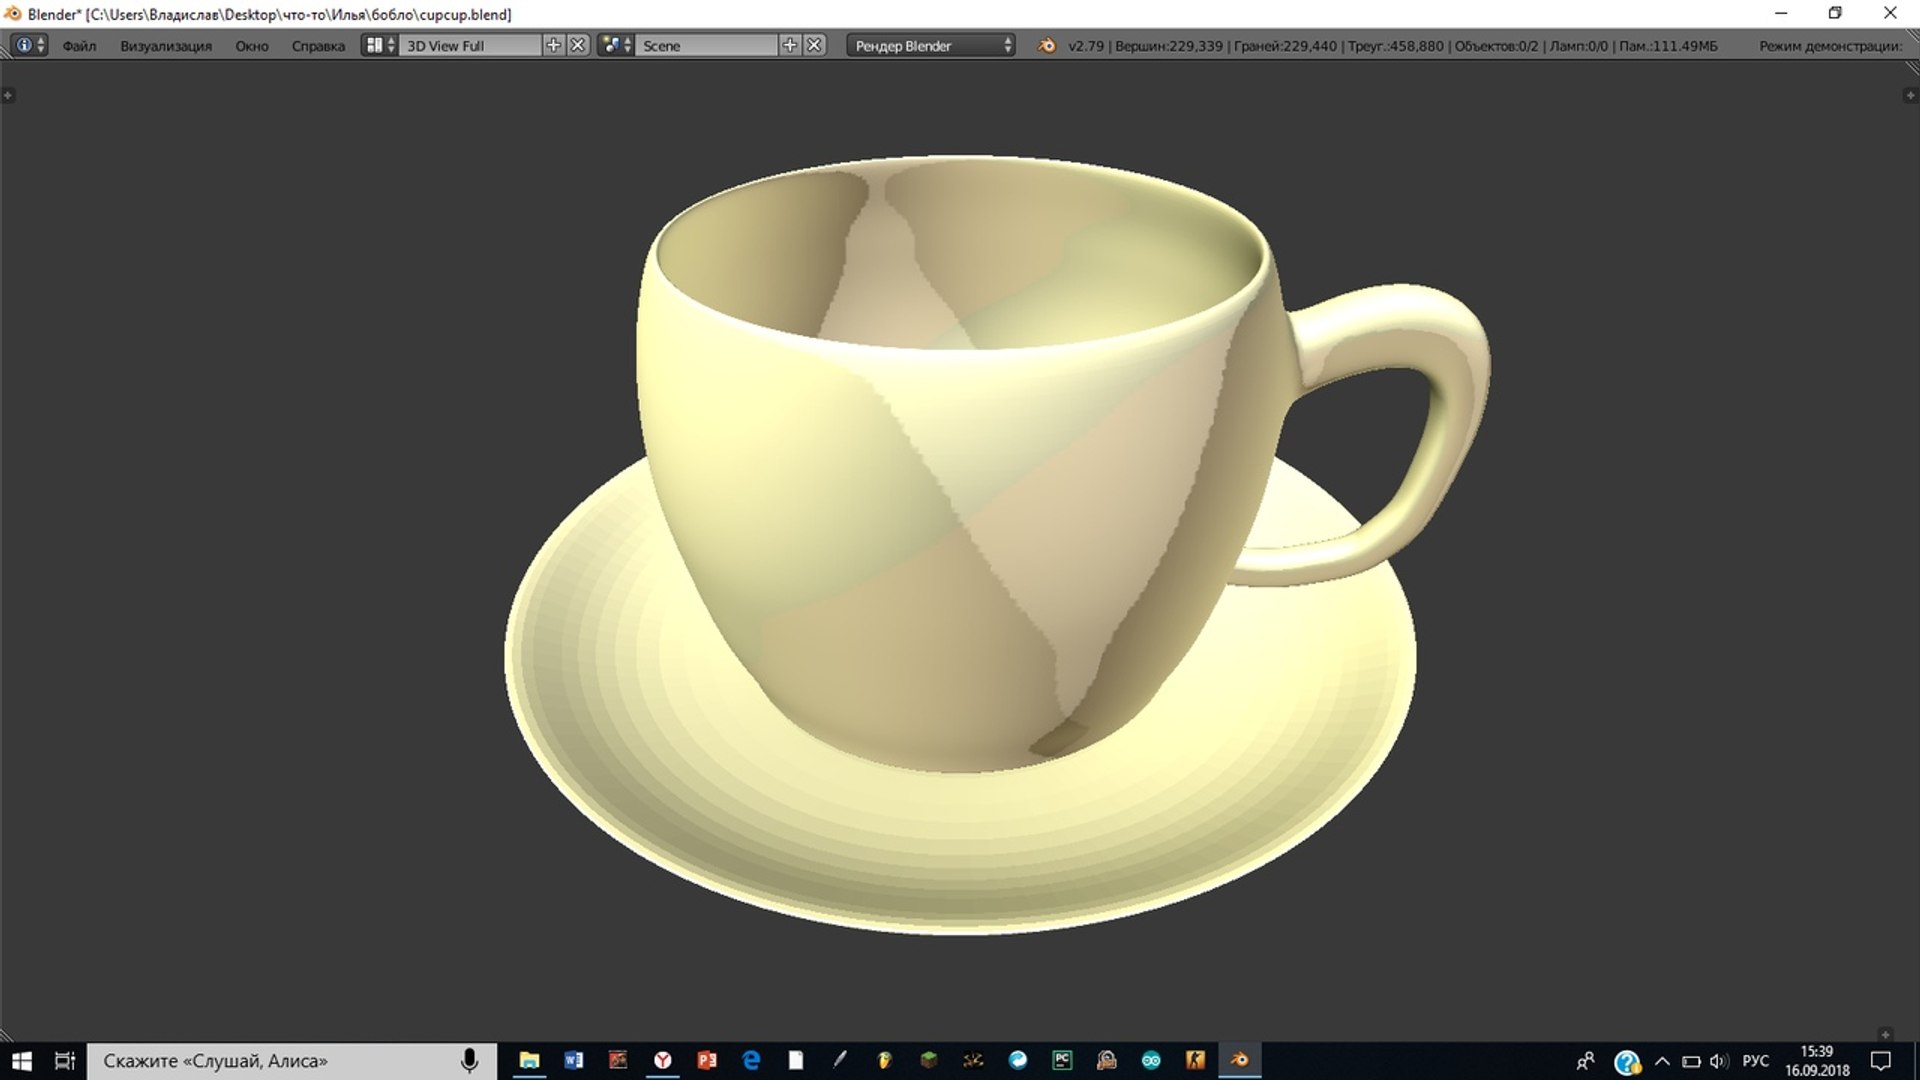
Task: Open the screen layout browse icon
Action: point(379,45)
